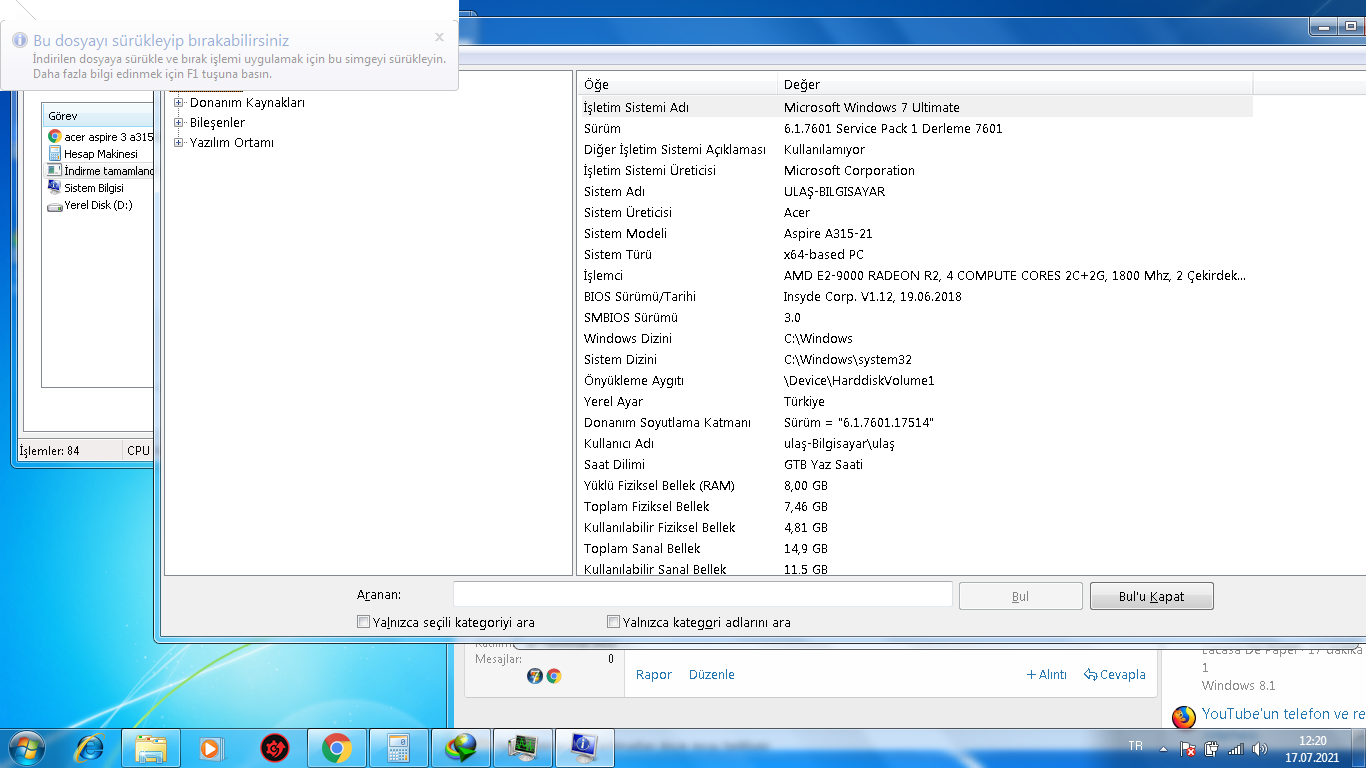Image resolution: width=1366 pixels, height=768 pixels.
Task: Click the power icon in the system tray
Action: click(1212, 749)
